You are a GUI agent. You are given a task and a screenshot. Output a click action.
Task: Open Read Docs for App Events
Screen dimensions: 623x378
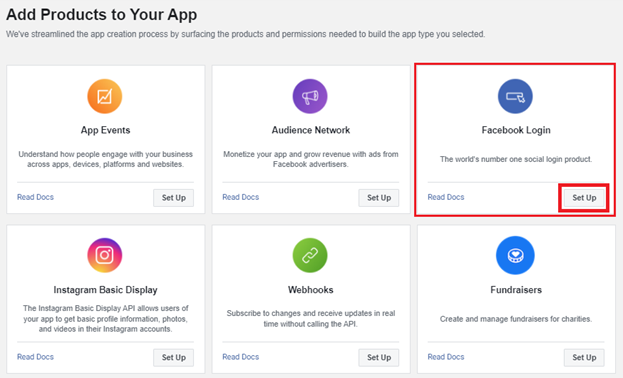[x=35, y=197]
